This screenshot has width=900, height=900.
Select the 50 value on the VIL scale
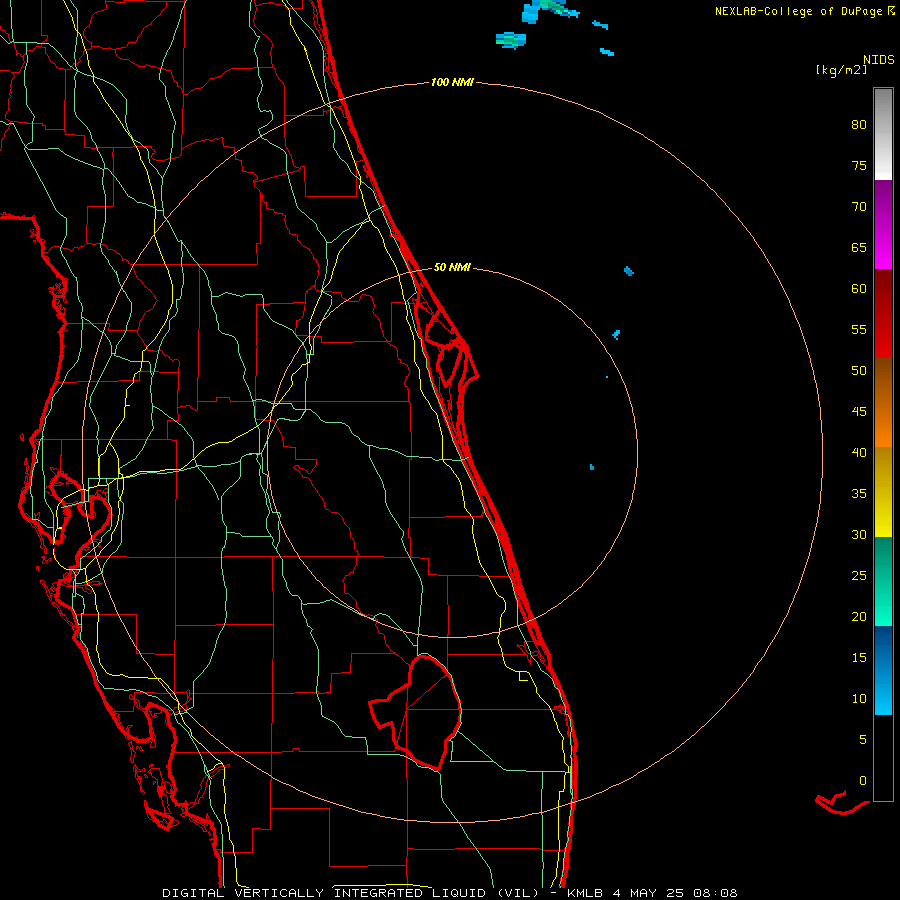point(859,371)
